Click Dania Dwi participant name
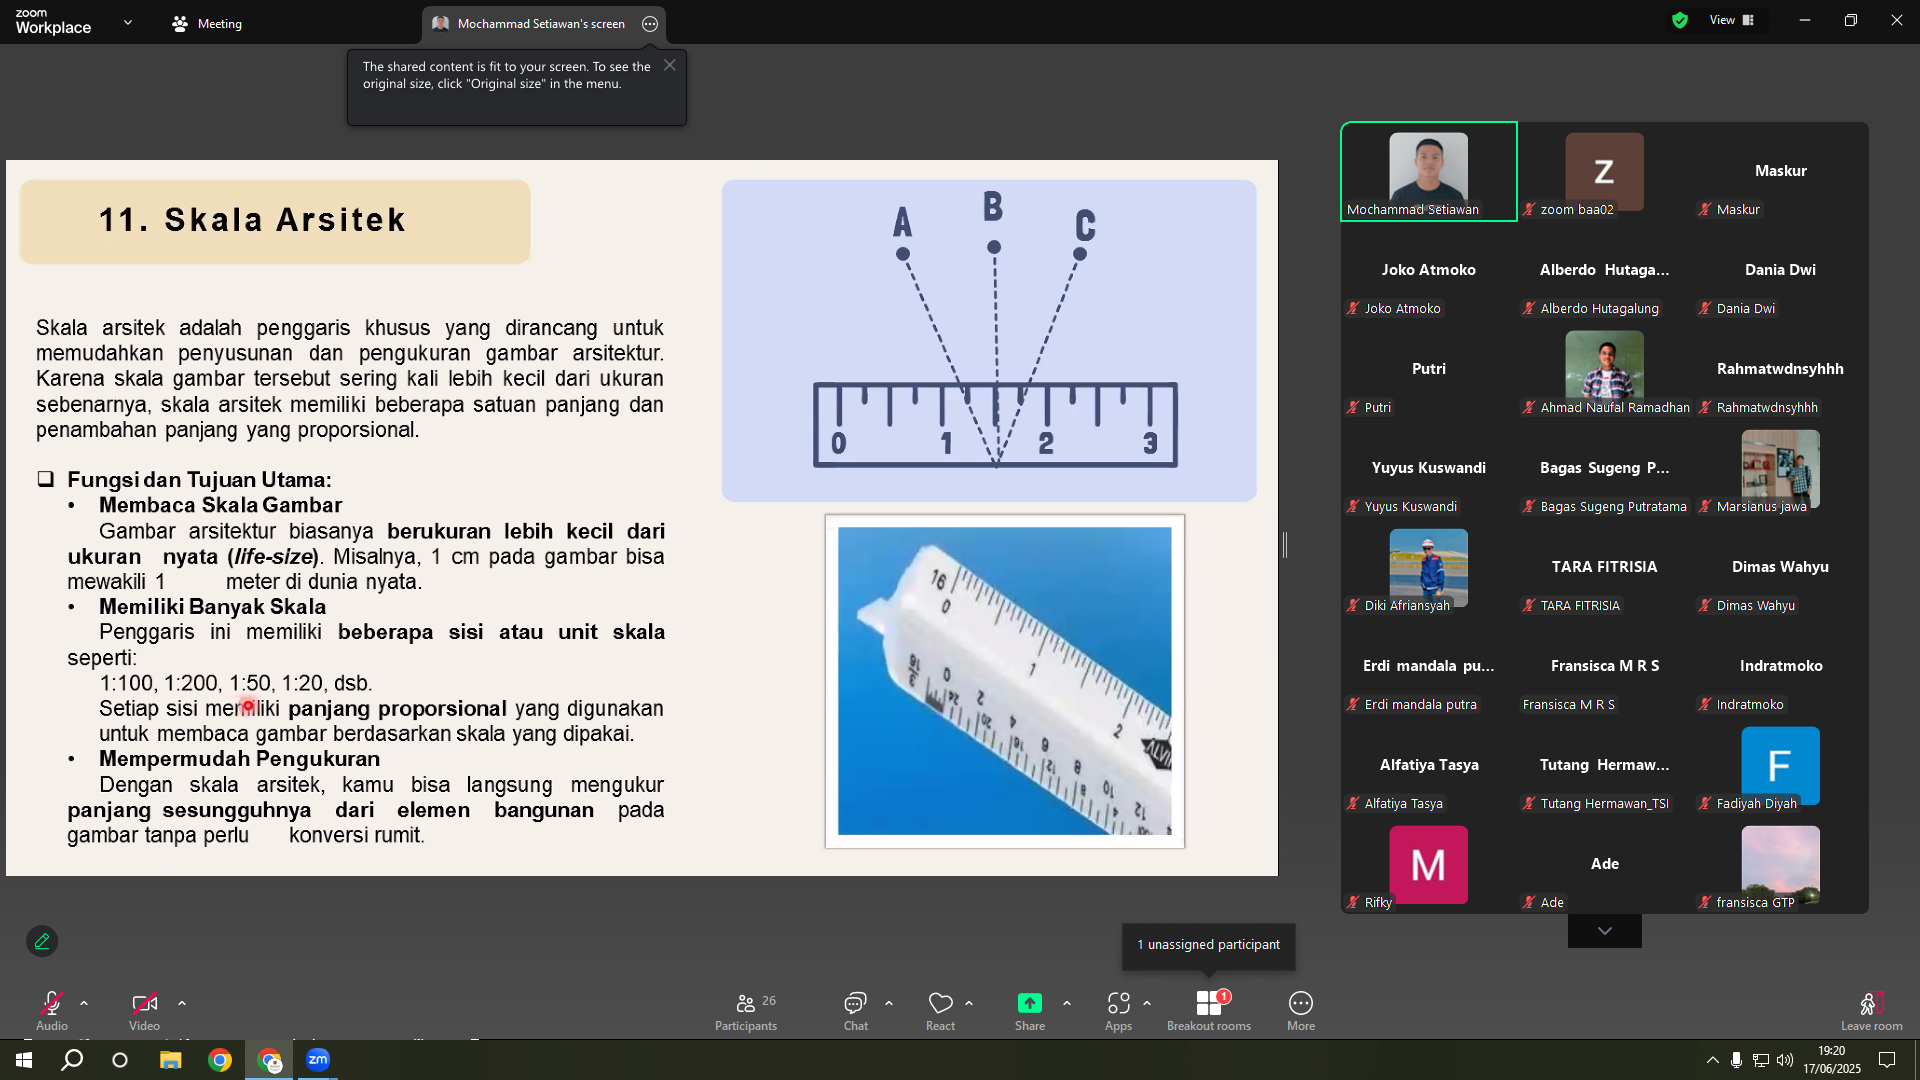This screenshot has height=1080, width=1920. point(1781,270)
